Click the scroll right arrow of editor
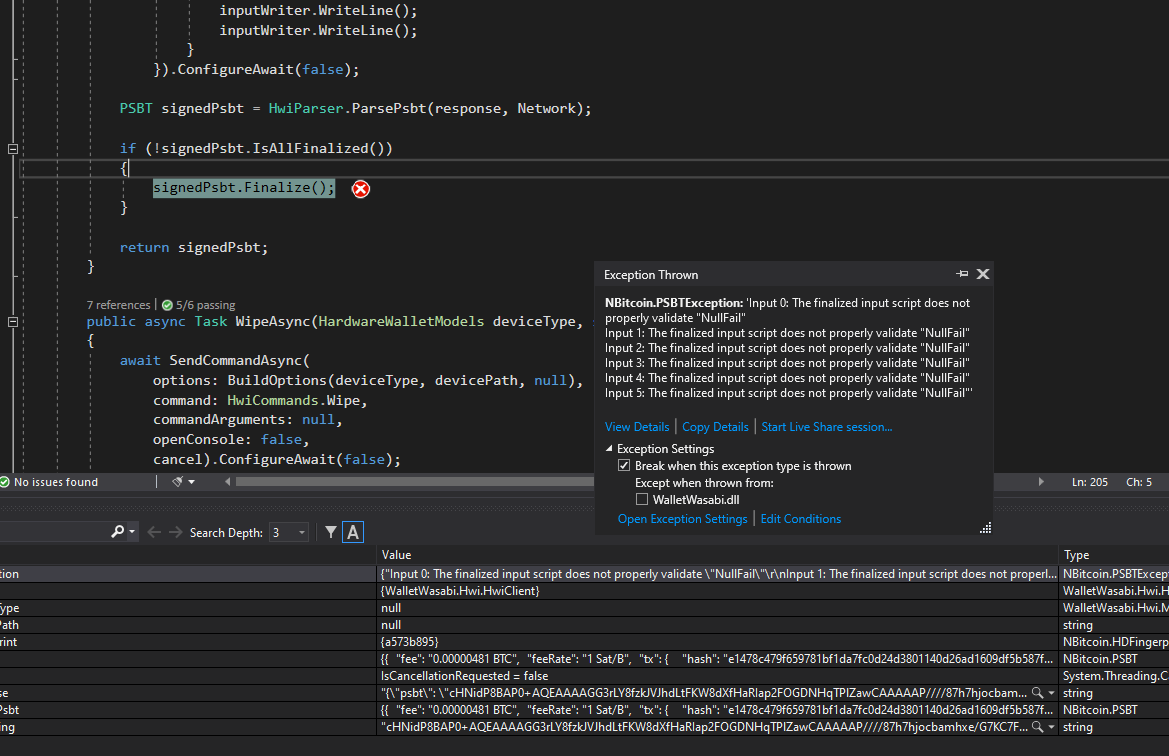Viewport: 1169px width, 756px height. [x=1041, y=482]
